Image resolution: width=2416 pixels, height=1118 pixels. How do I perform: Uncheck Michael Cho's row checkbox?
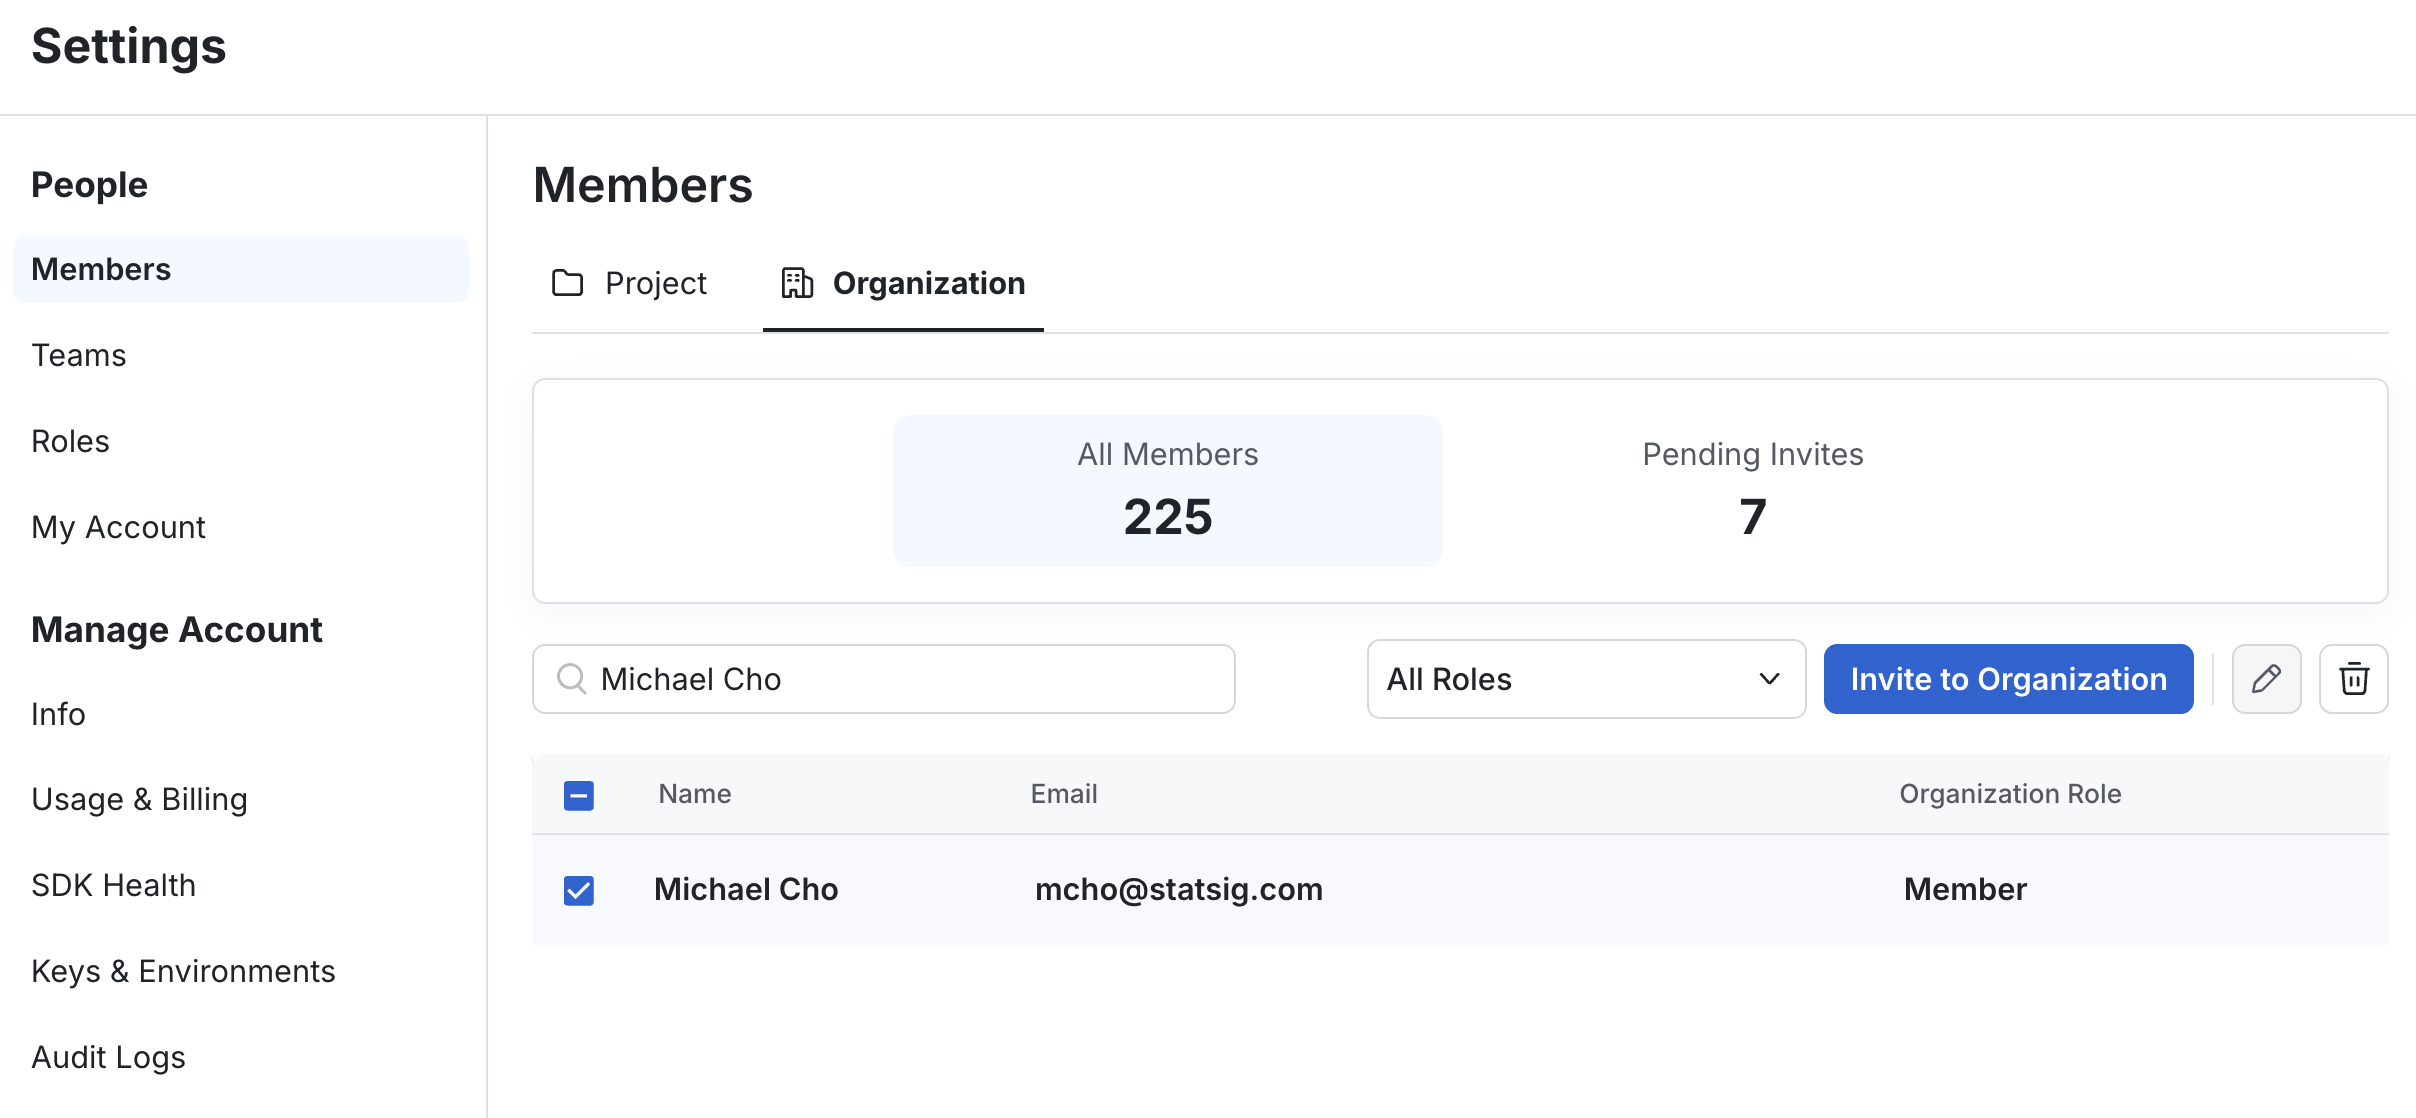(580, 889)
